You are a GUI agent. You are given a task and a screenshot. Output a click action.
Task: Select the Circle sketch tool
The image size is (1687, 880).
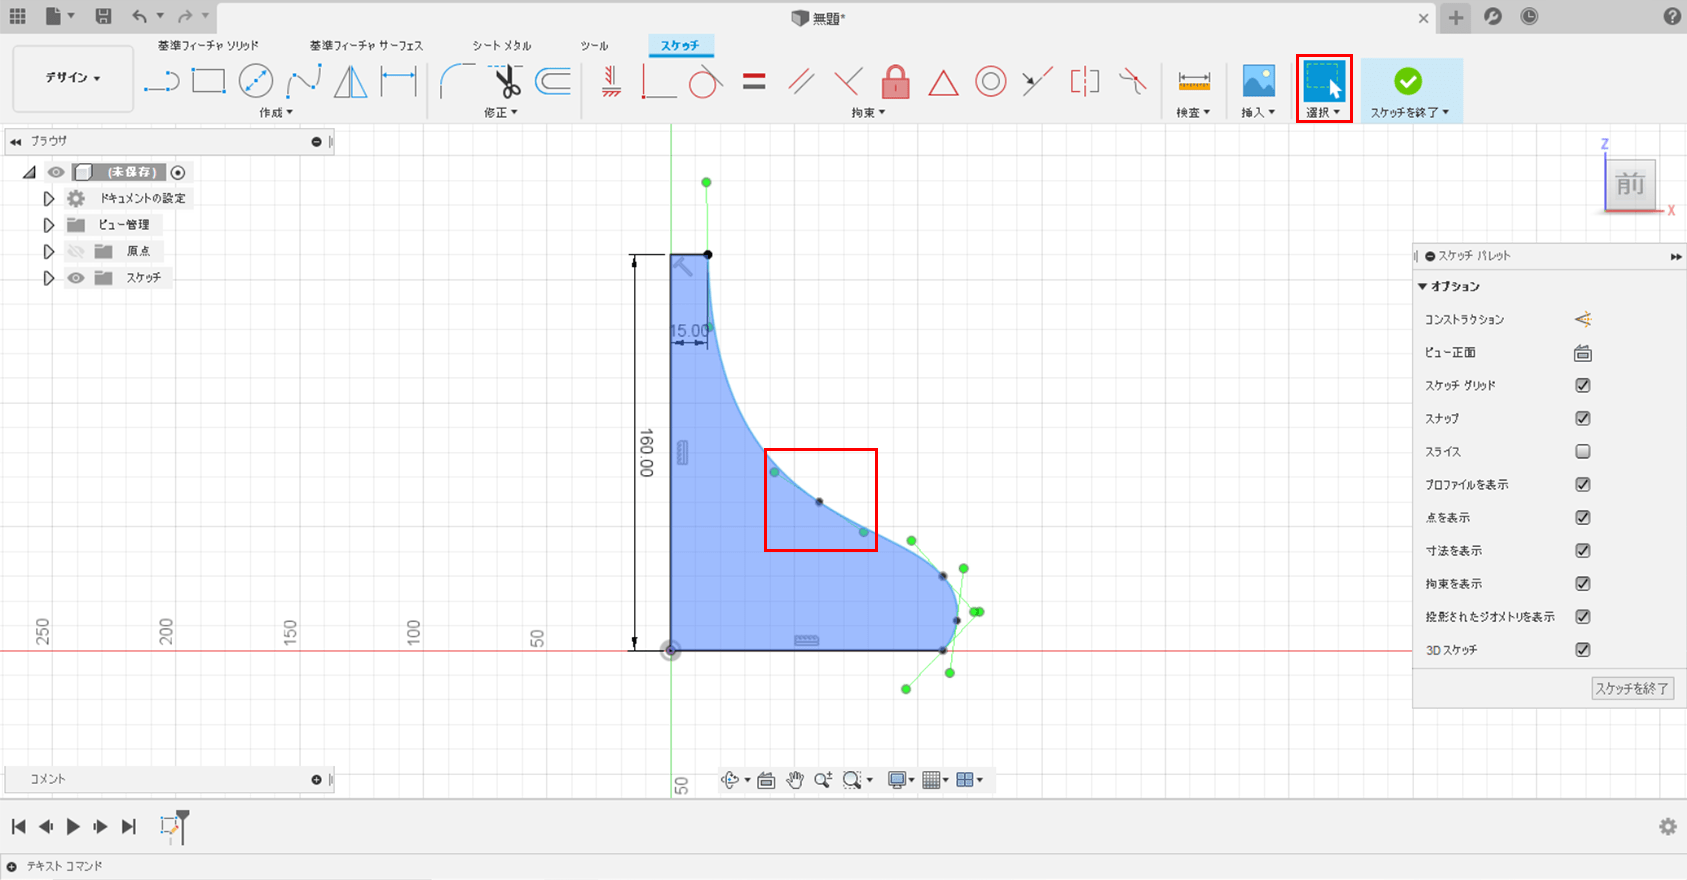(256, 81)
